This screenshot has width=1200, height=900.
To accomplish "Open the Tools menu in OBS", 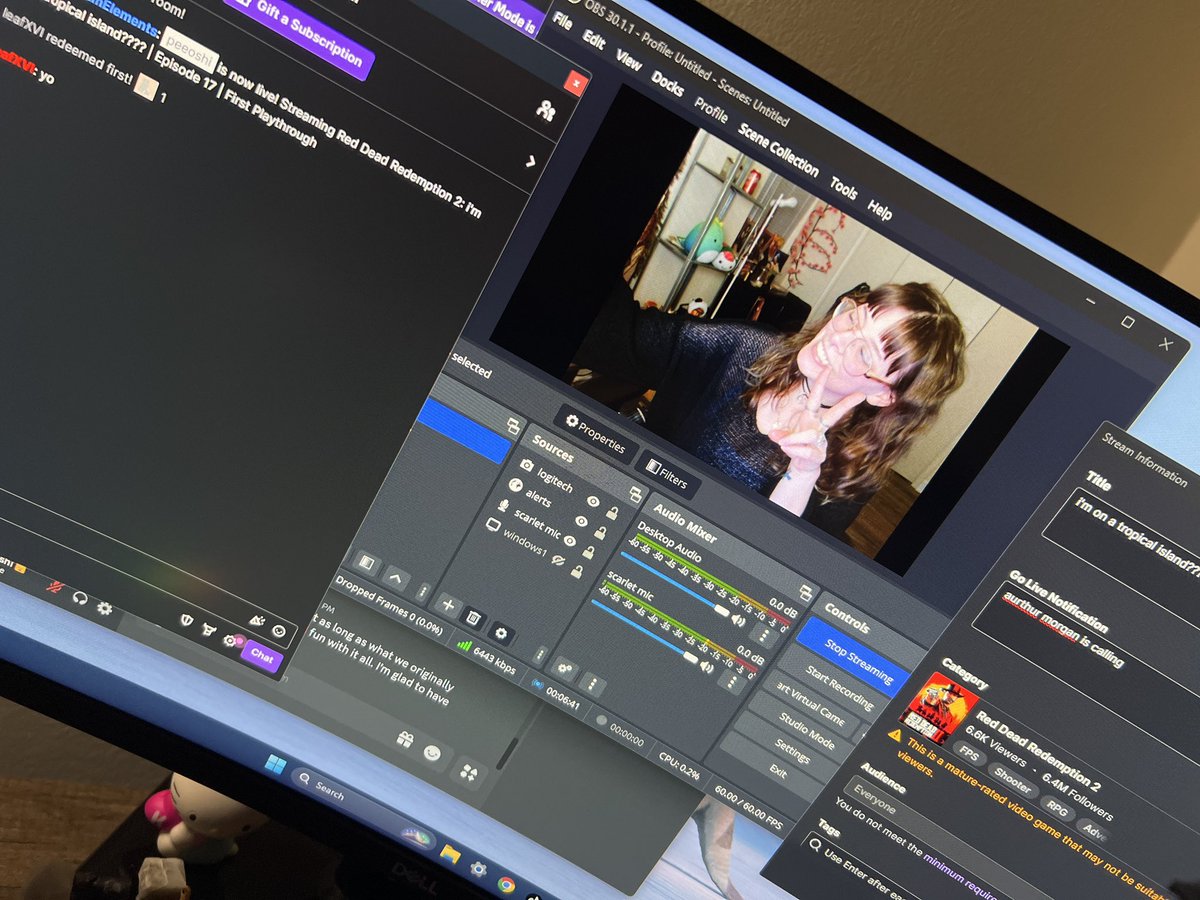I will [x=843, y=188].
